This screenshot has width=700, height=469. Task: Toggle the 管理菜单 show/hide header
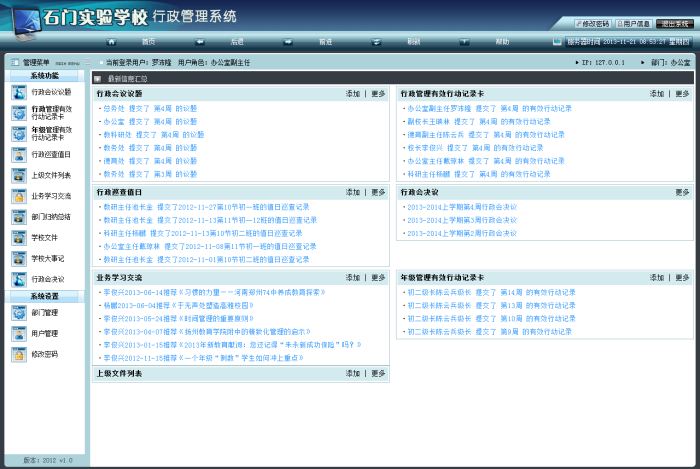44,62
